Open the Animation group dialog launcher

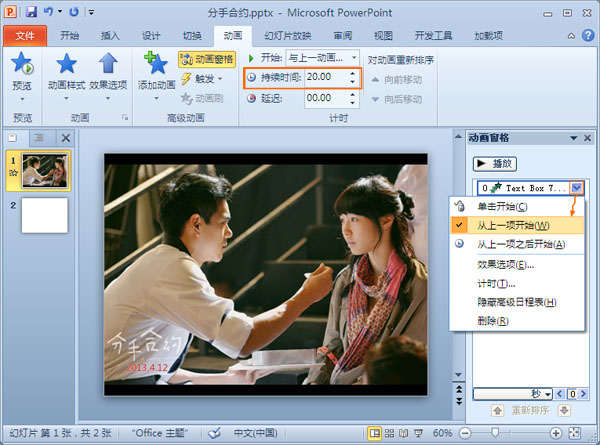coord(125,117)
